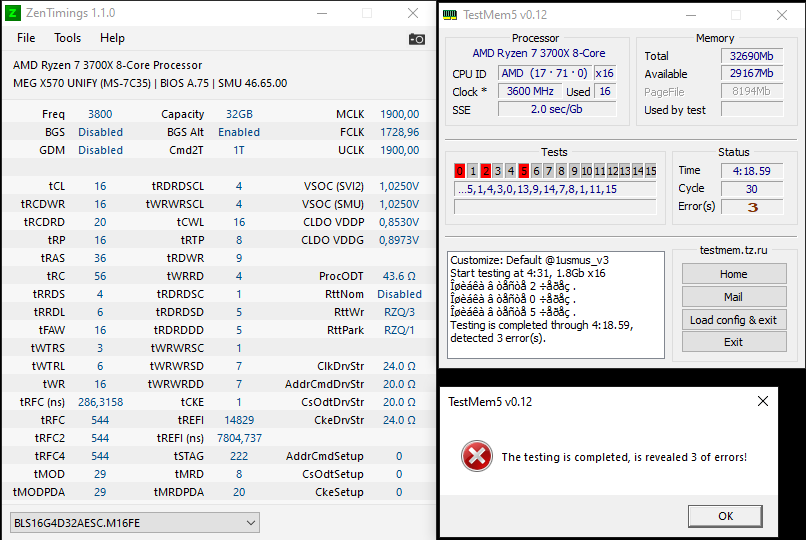Select test box 6
This screenshot has width=806, height=540.
[536, 171]
